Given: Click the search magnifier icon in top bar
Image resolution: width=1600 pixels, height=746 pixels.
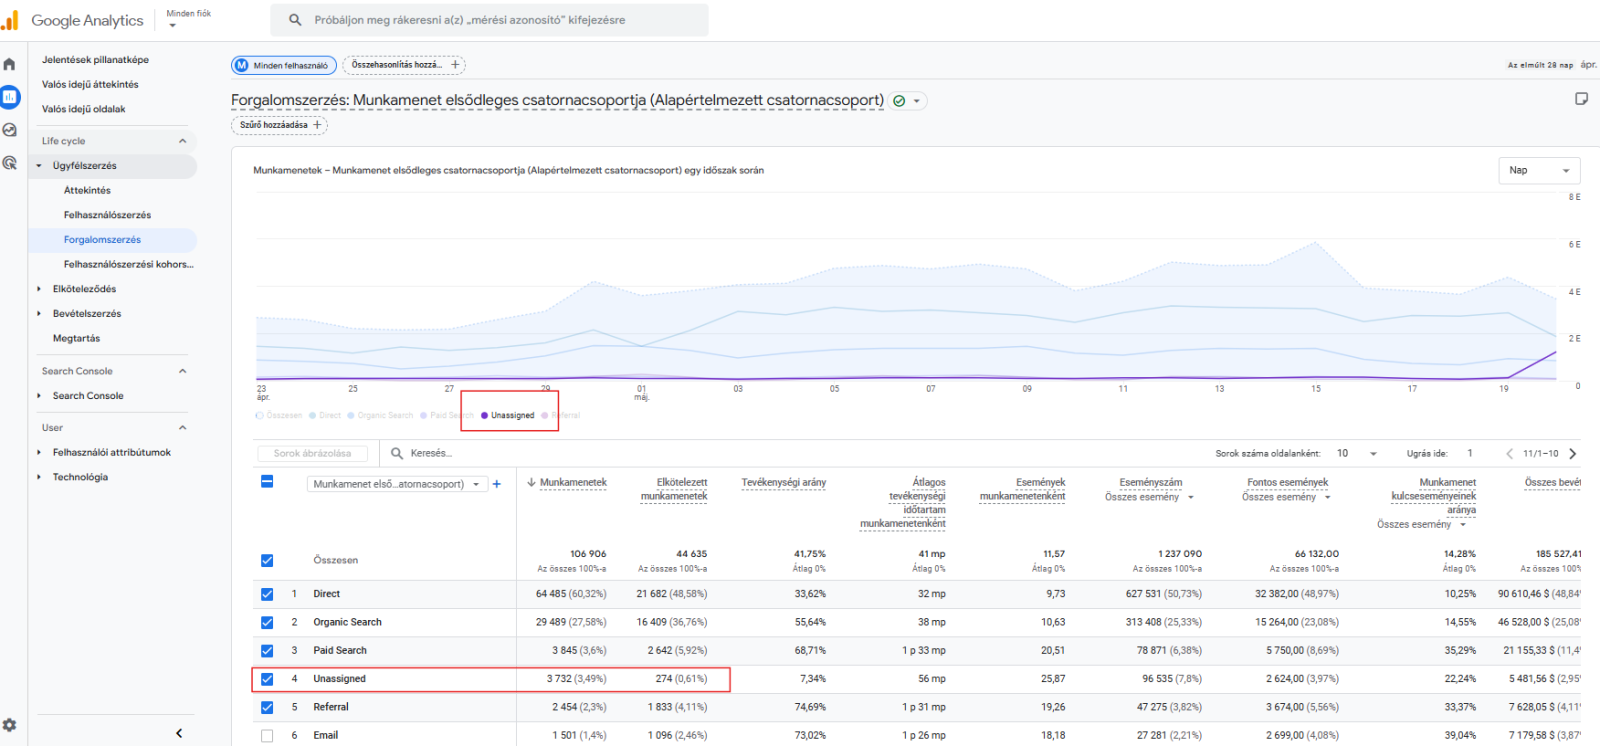Looking at the screenshot, I should click(295, 20).
